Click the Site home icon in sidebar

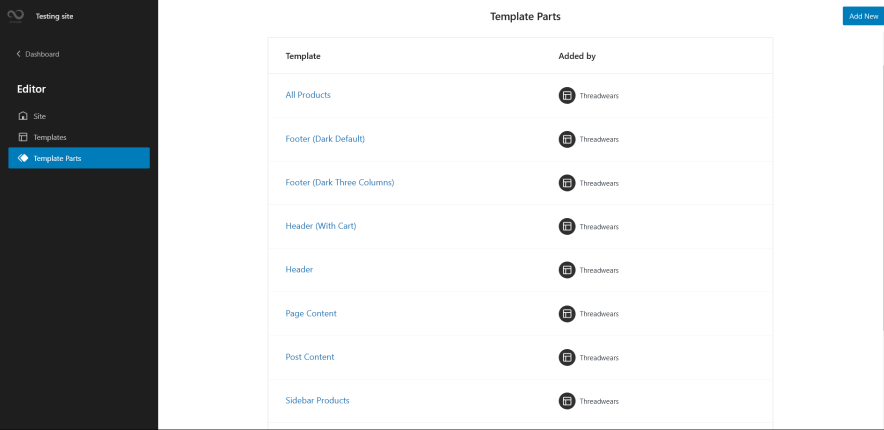pos(23,116)
